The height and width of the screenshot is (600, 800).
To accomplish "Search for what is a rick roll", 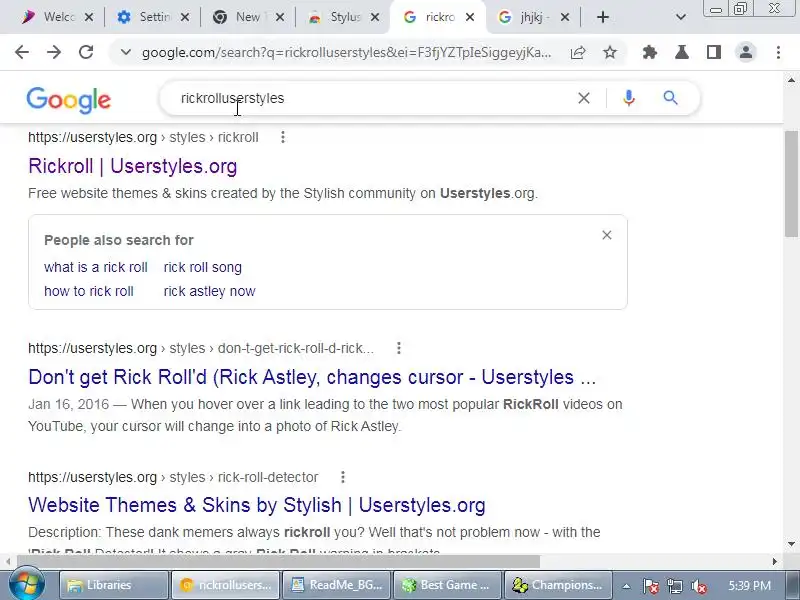I will click(x=95, y=267).
